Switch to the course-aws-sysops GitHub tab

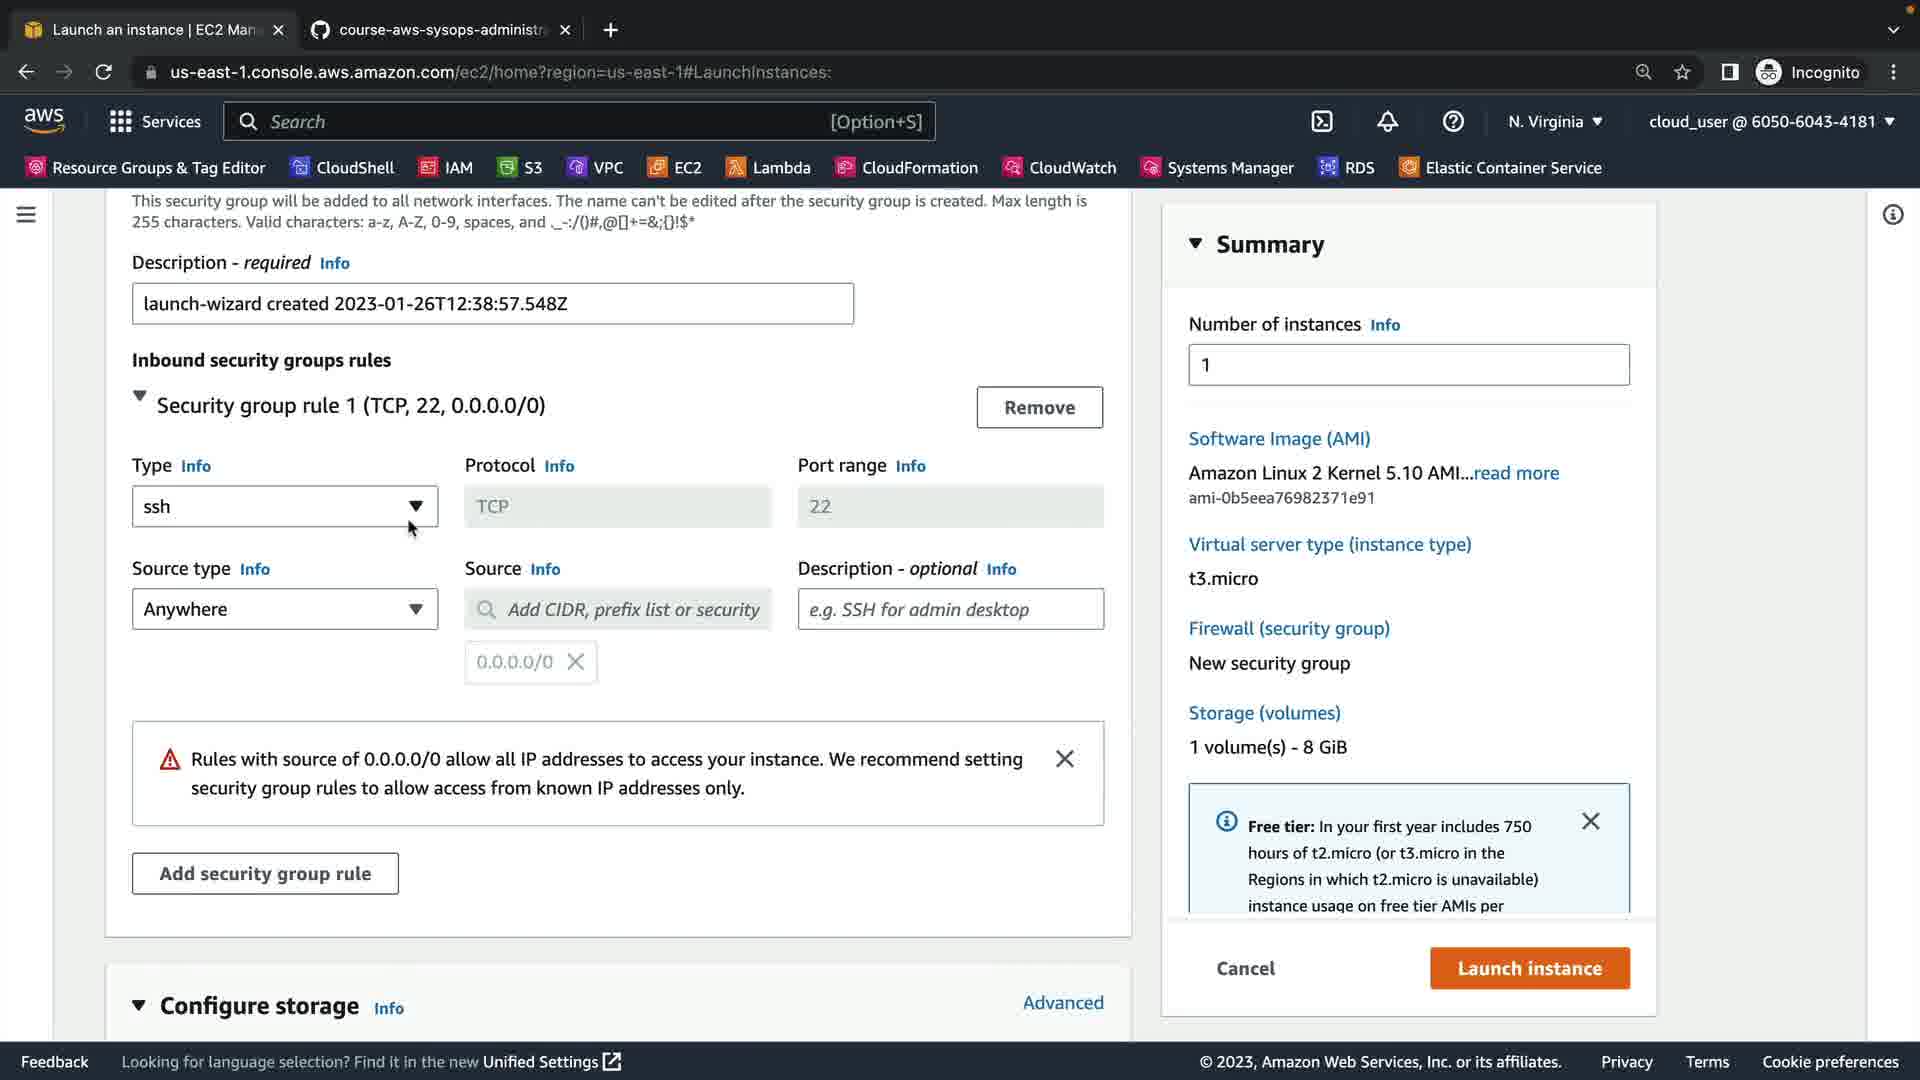click(x=440, y=30)
